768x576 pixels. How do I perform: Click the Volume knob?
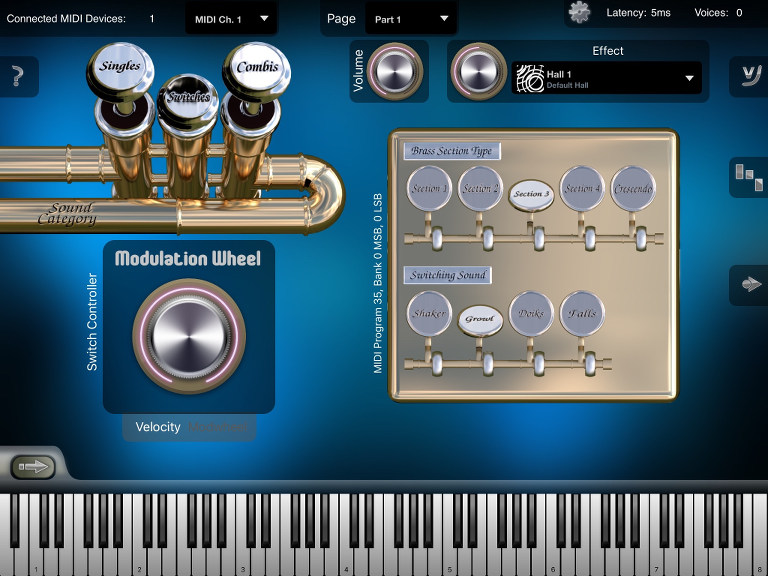(395, 71)
